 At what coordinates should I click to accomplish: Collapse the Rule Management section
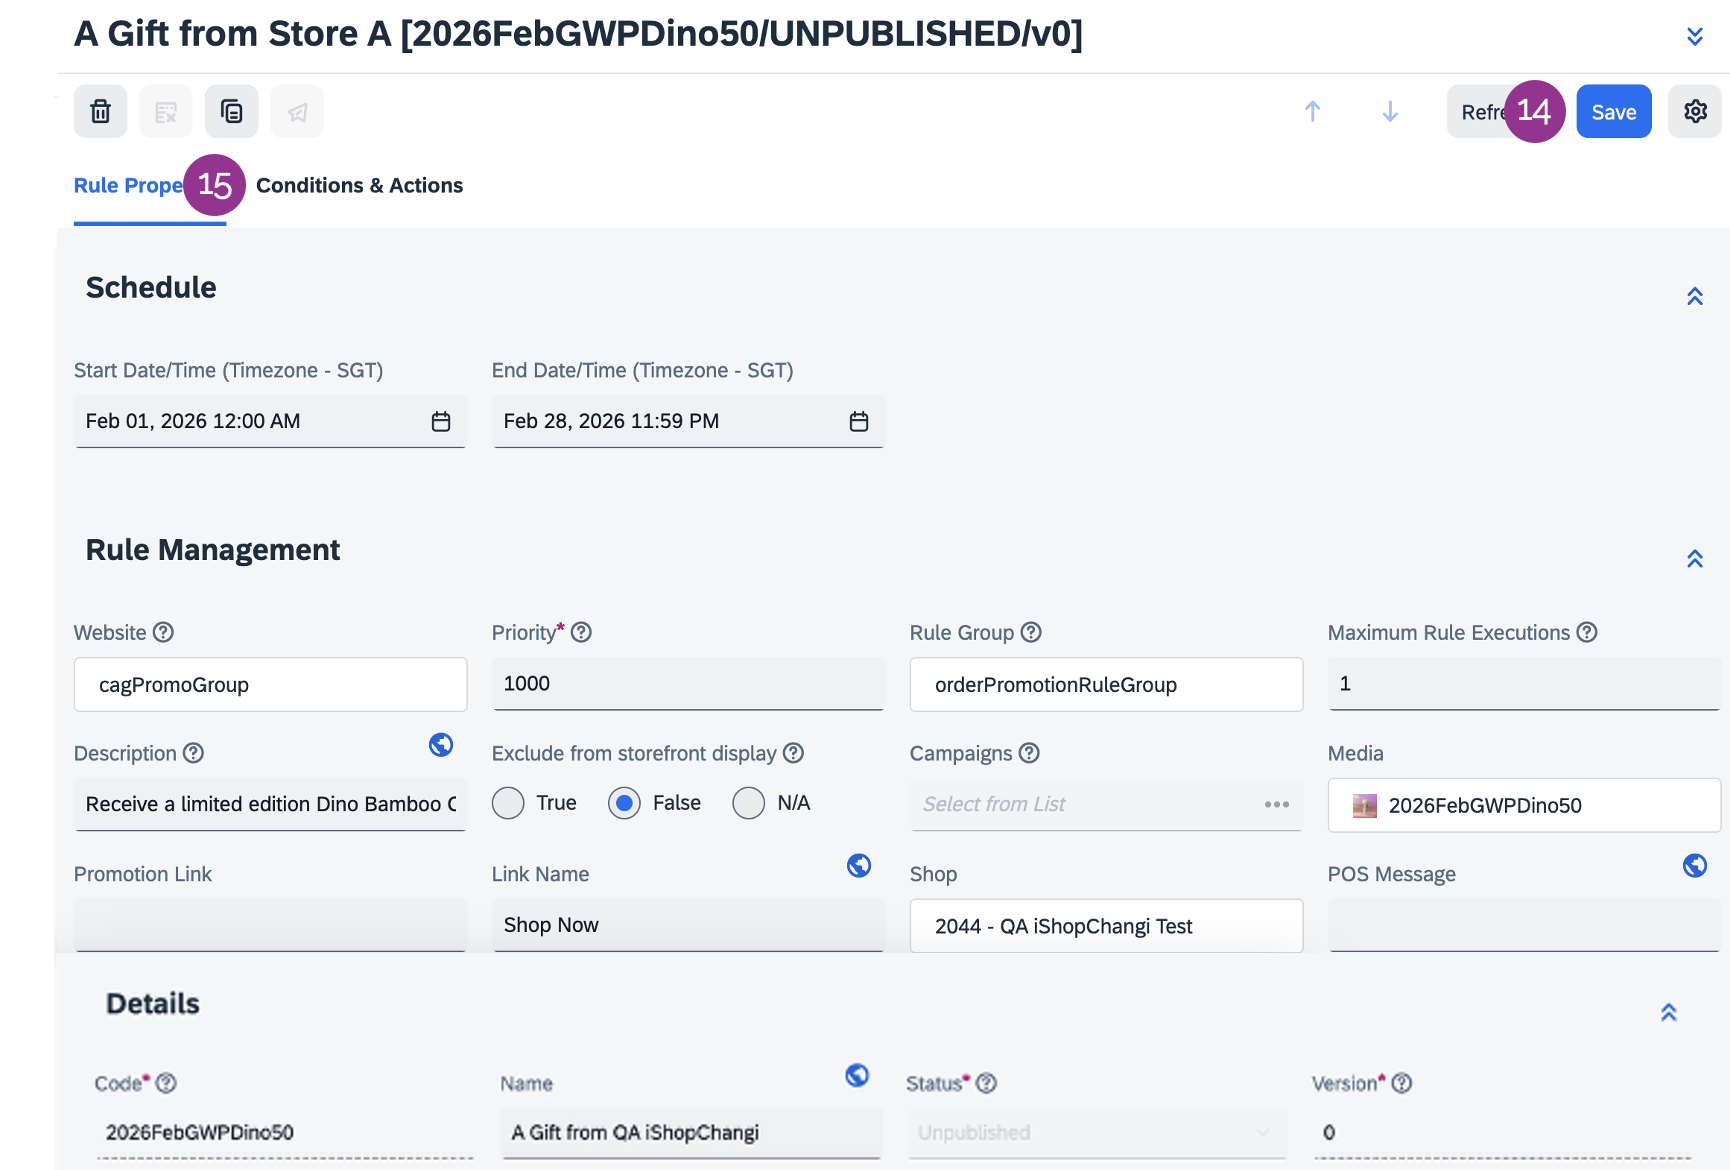pyautogui.click(x=1694, y=558)
